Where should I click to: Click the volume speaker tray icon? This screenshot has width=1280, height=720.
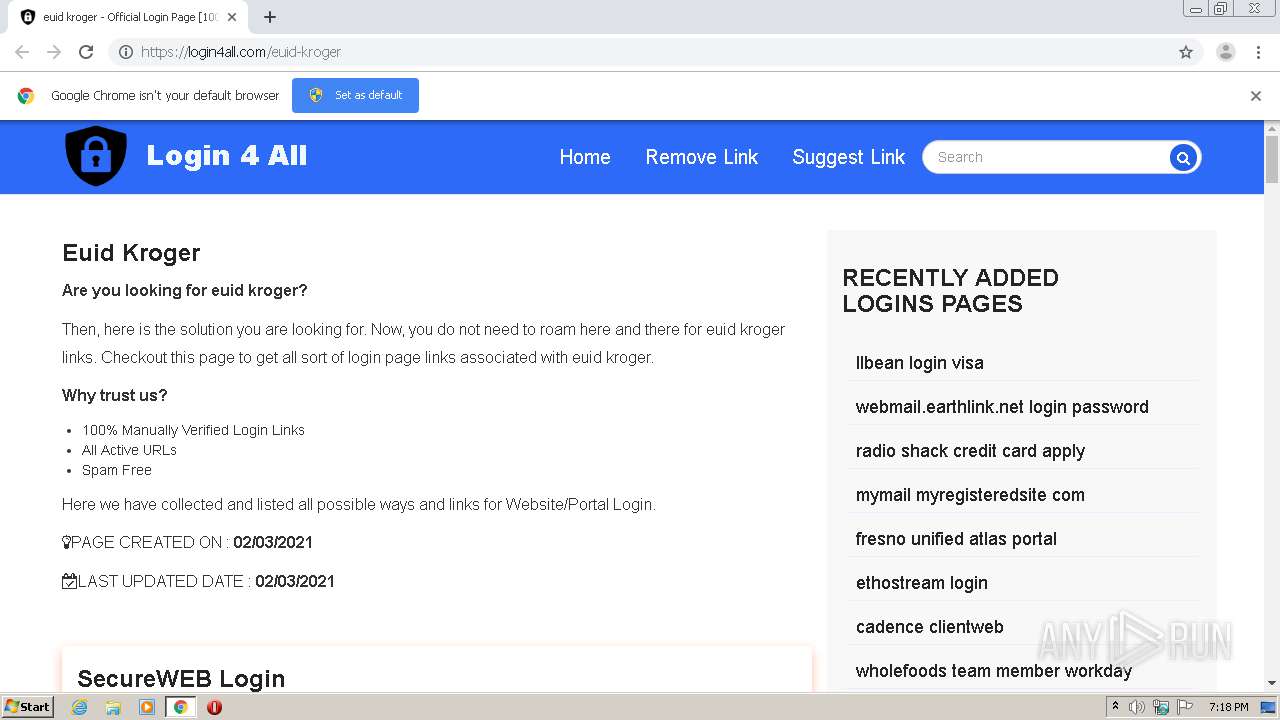coord(1137,707)
